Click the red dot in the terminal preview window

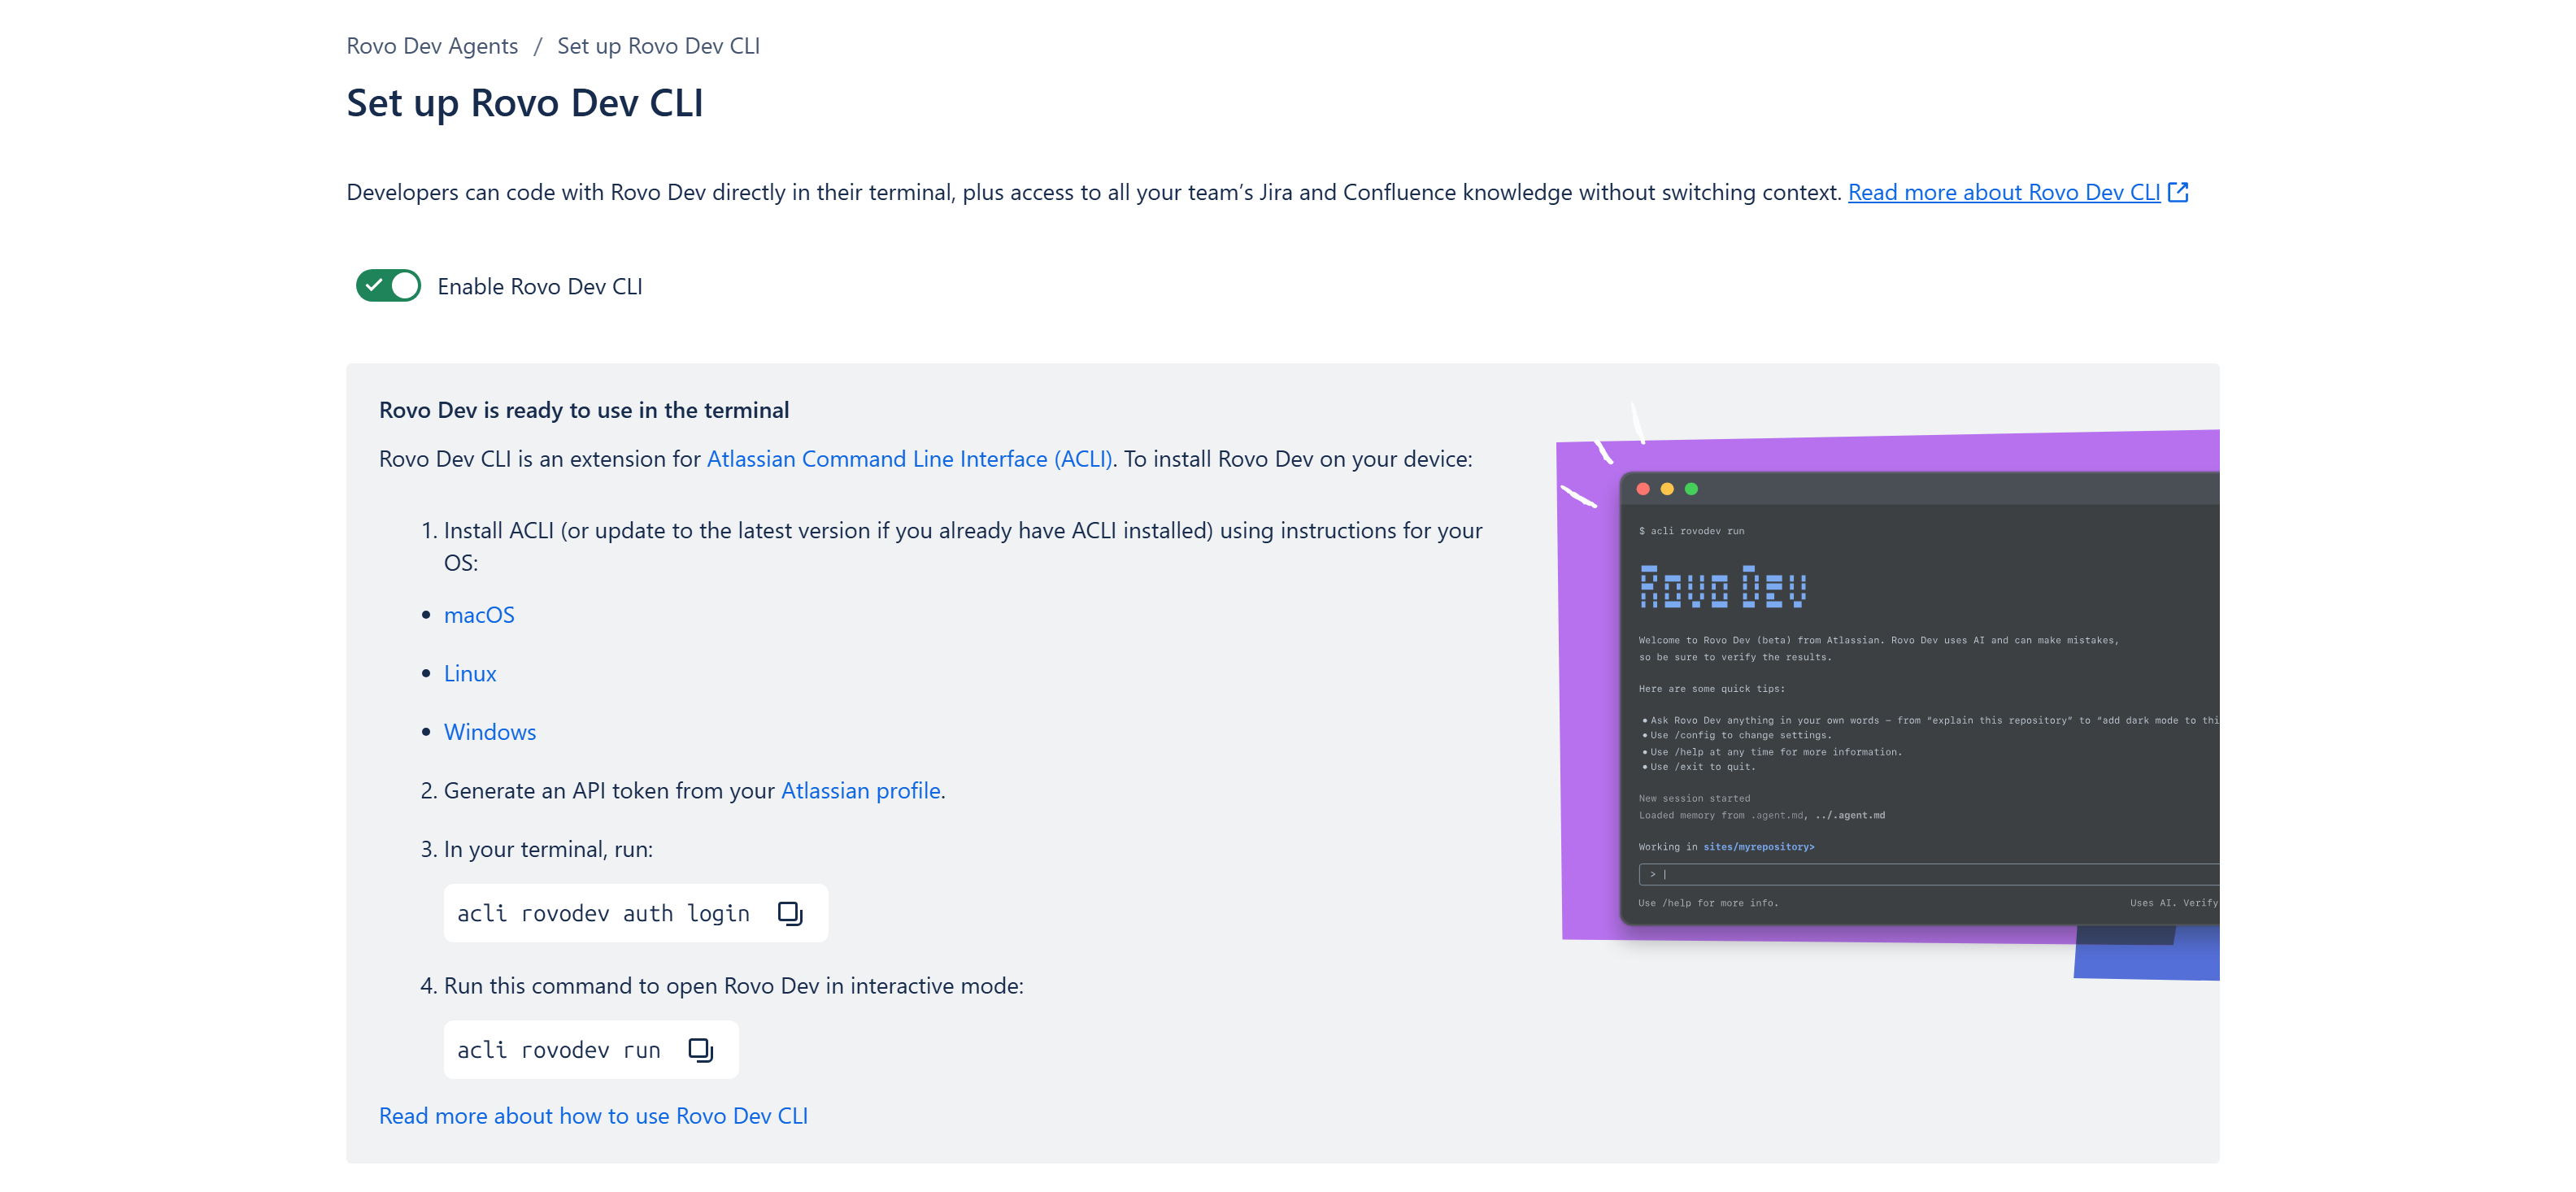pos(1643,490)
